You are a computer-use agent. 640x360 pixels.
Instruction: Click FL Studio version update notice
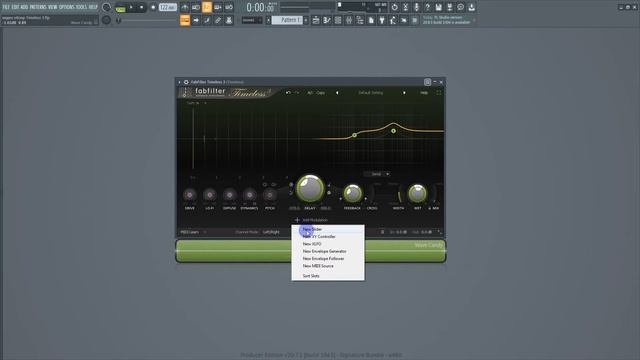(x=446, y=20)
